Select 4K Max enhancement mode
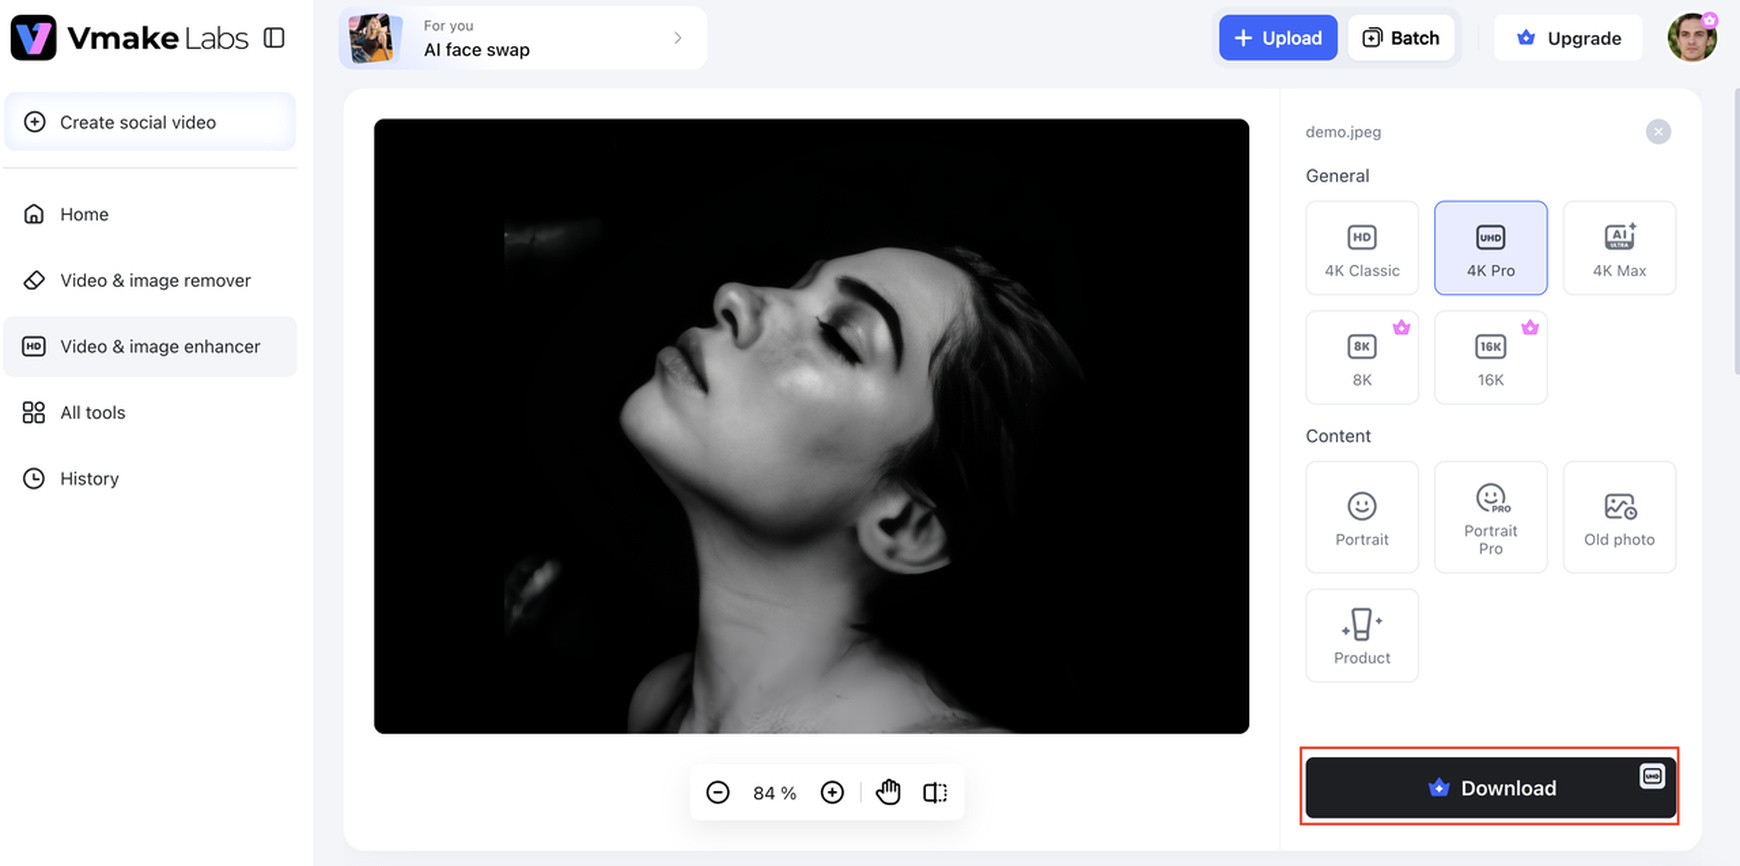This screenshot has width=1740, height=866. pos(1619,248)
